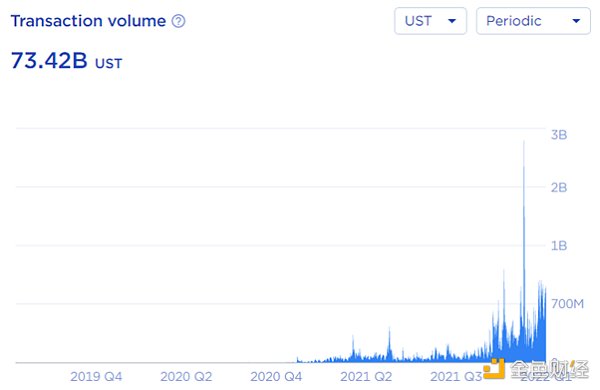The width and height of the screenshot is (600, 390).
Task: Click the 3B y-axis label
Action: coord(559,135)
